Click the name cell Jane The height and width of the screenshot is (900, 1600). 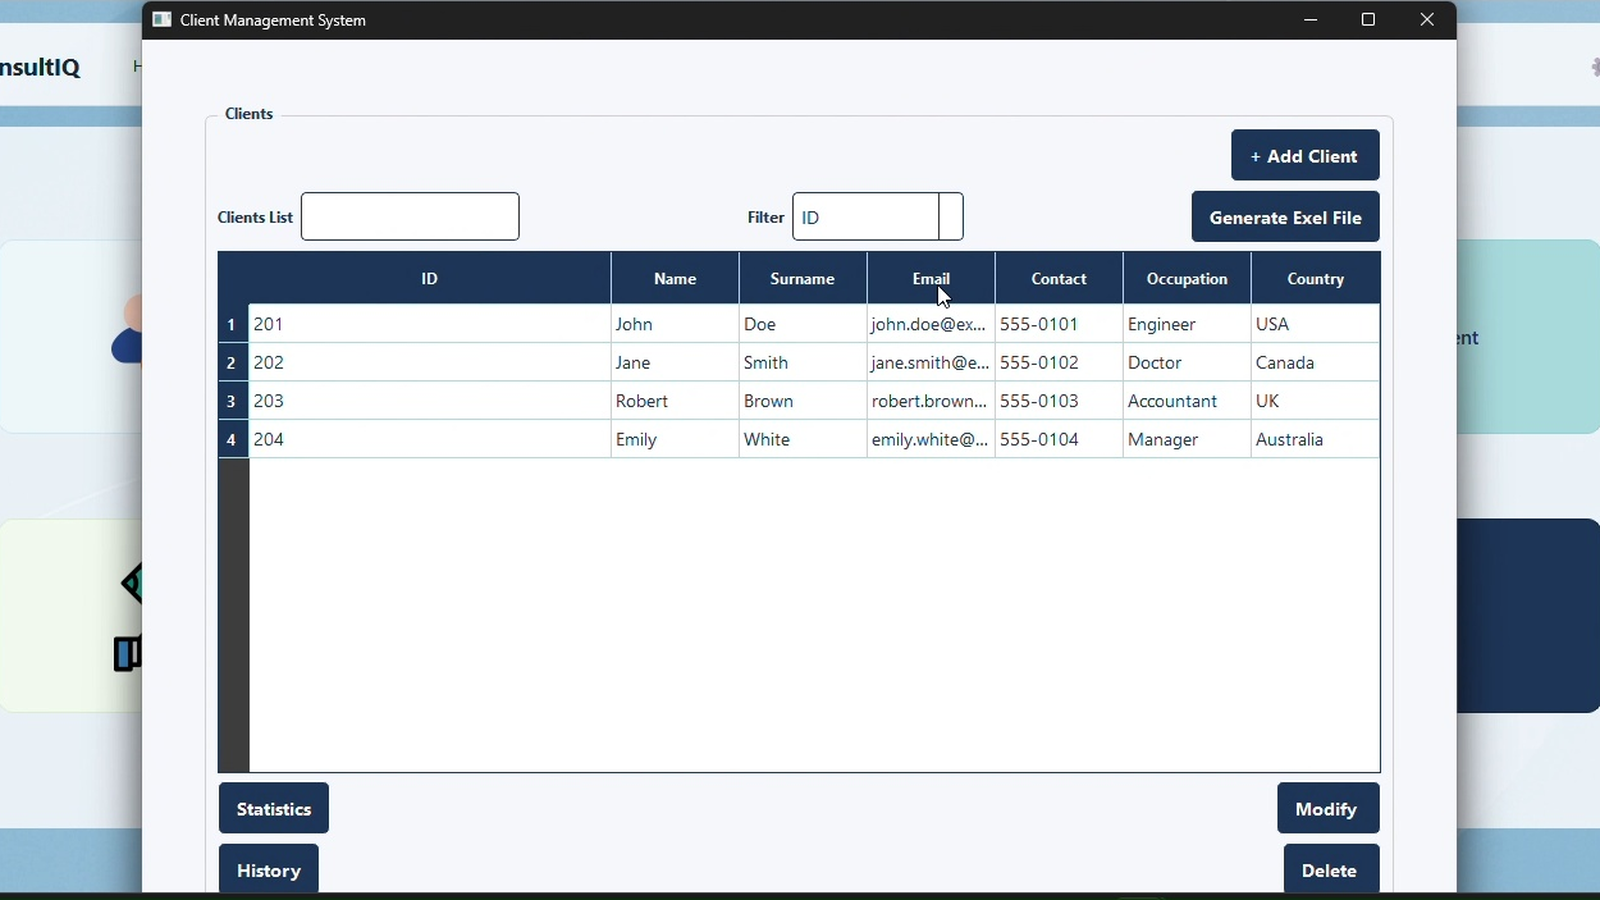(x=675, y=362)
